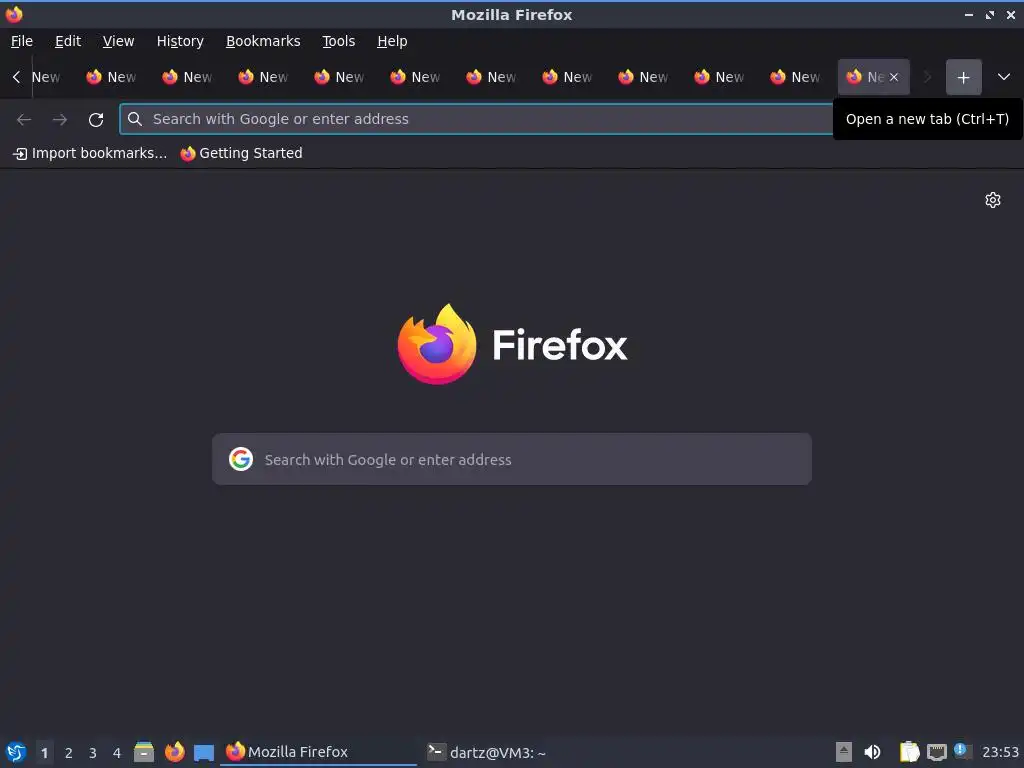Switch to the dartz@VM3 terminal window
This screenshot has width=1024, height=768.
point(487,752)
